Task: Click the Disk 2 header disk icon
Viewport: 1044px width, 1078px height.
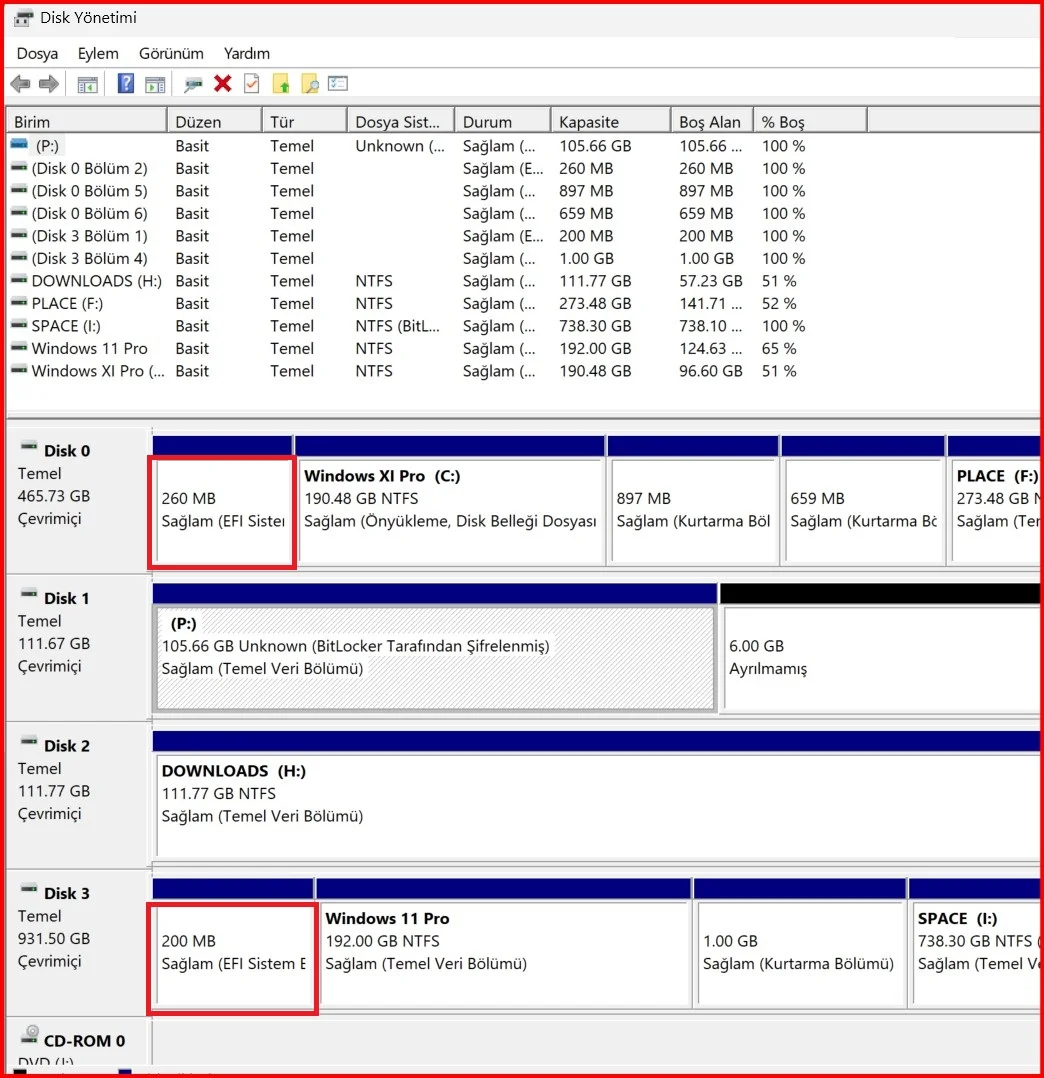Action: [29, 741]
